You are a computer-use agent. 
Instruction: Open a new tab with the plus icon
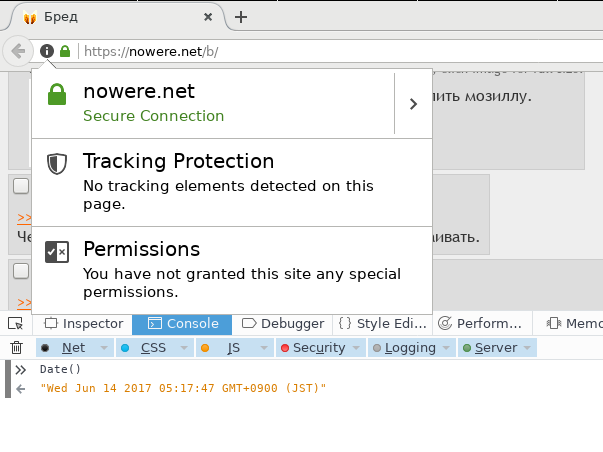coord(241,17)
